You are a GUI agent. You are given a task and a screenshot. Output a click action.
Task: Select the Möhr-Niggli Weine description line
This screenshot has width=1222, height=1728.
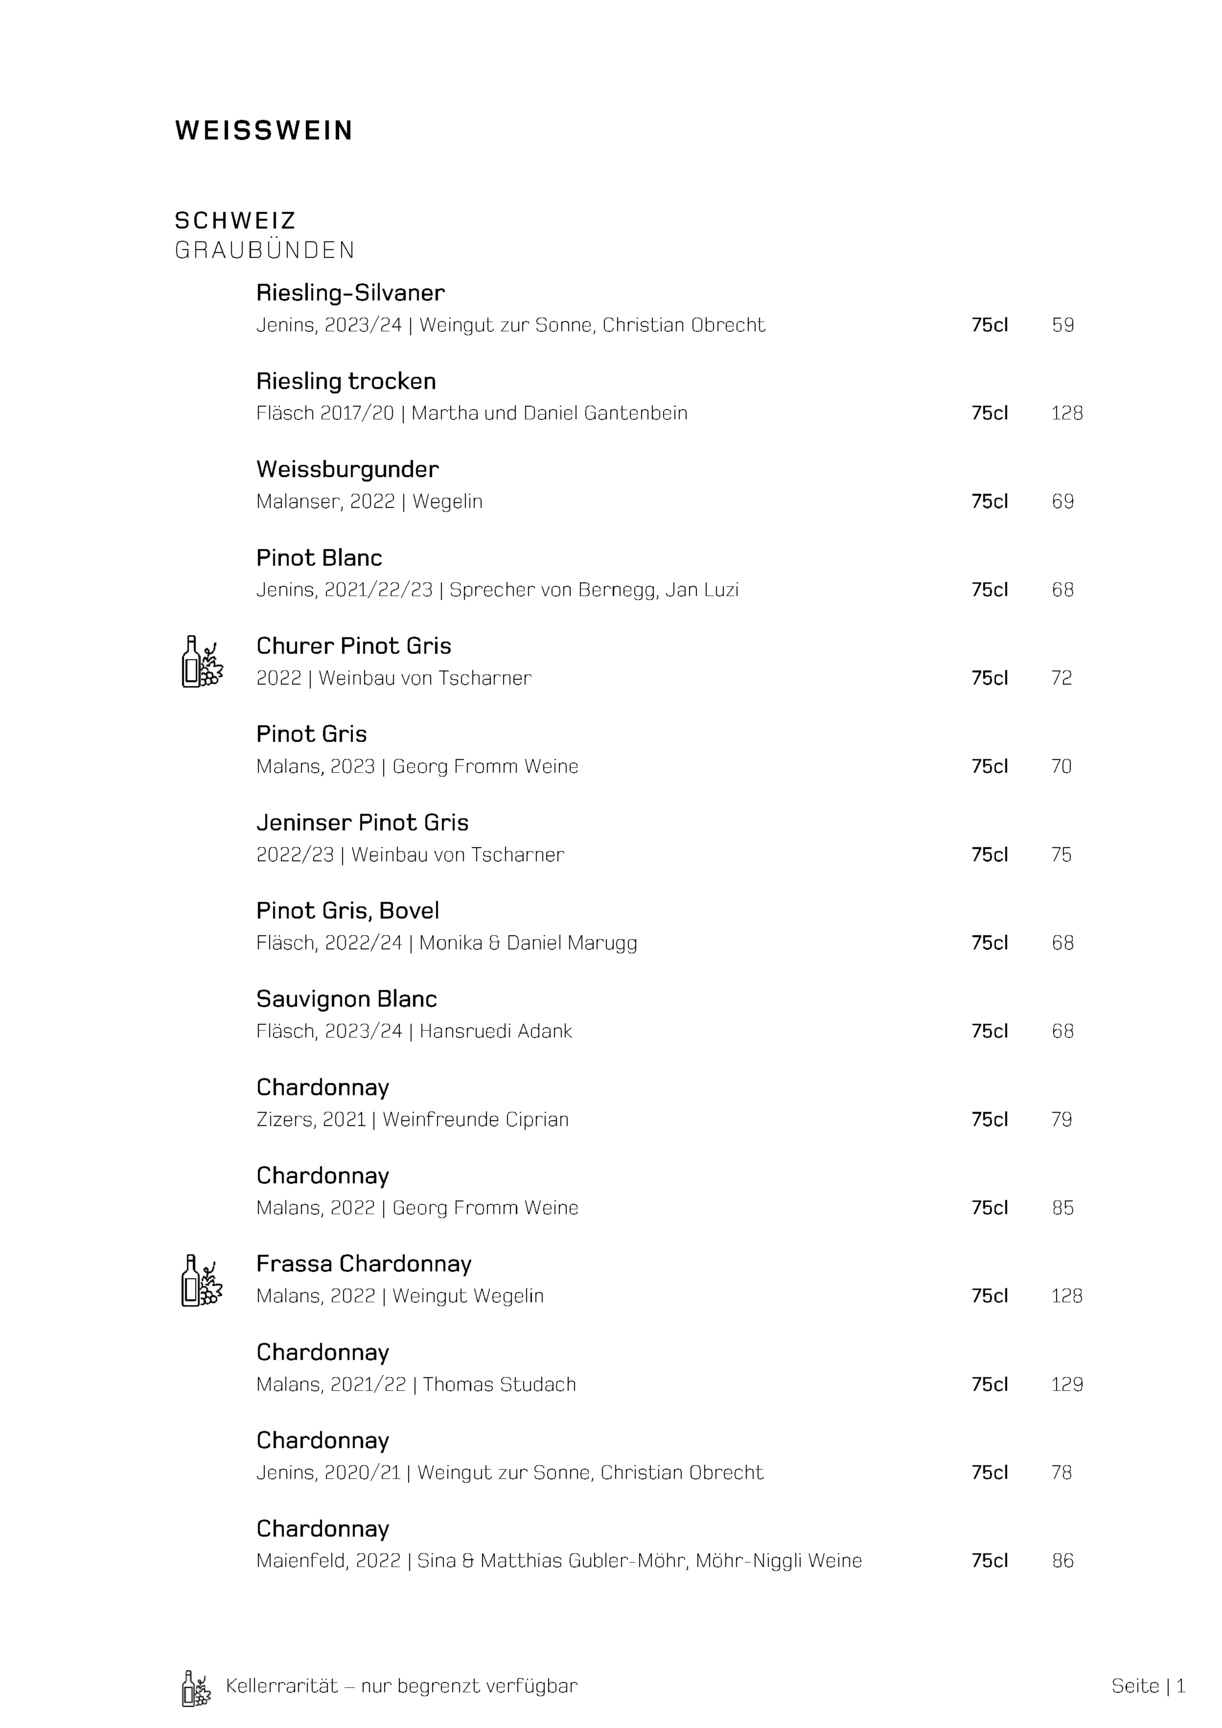(559, 1561)
